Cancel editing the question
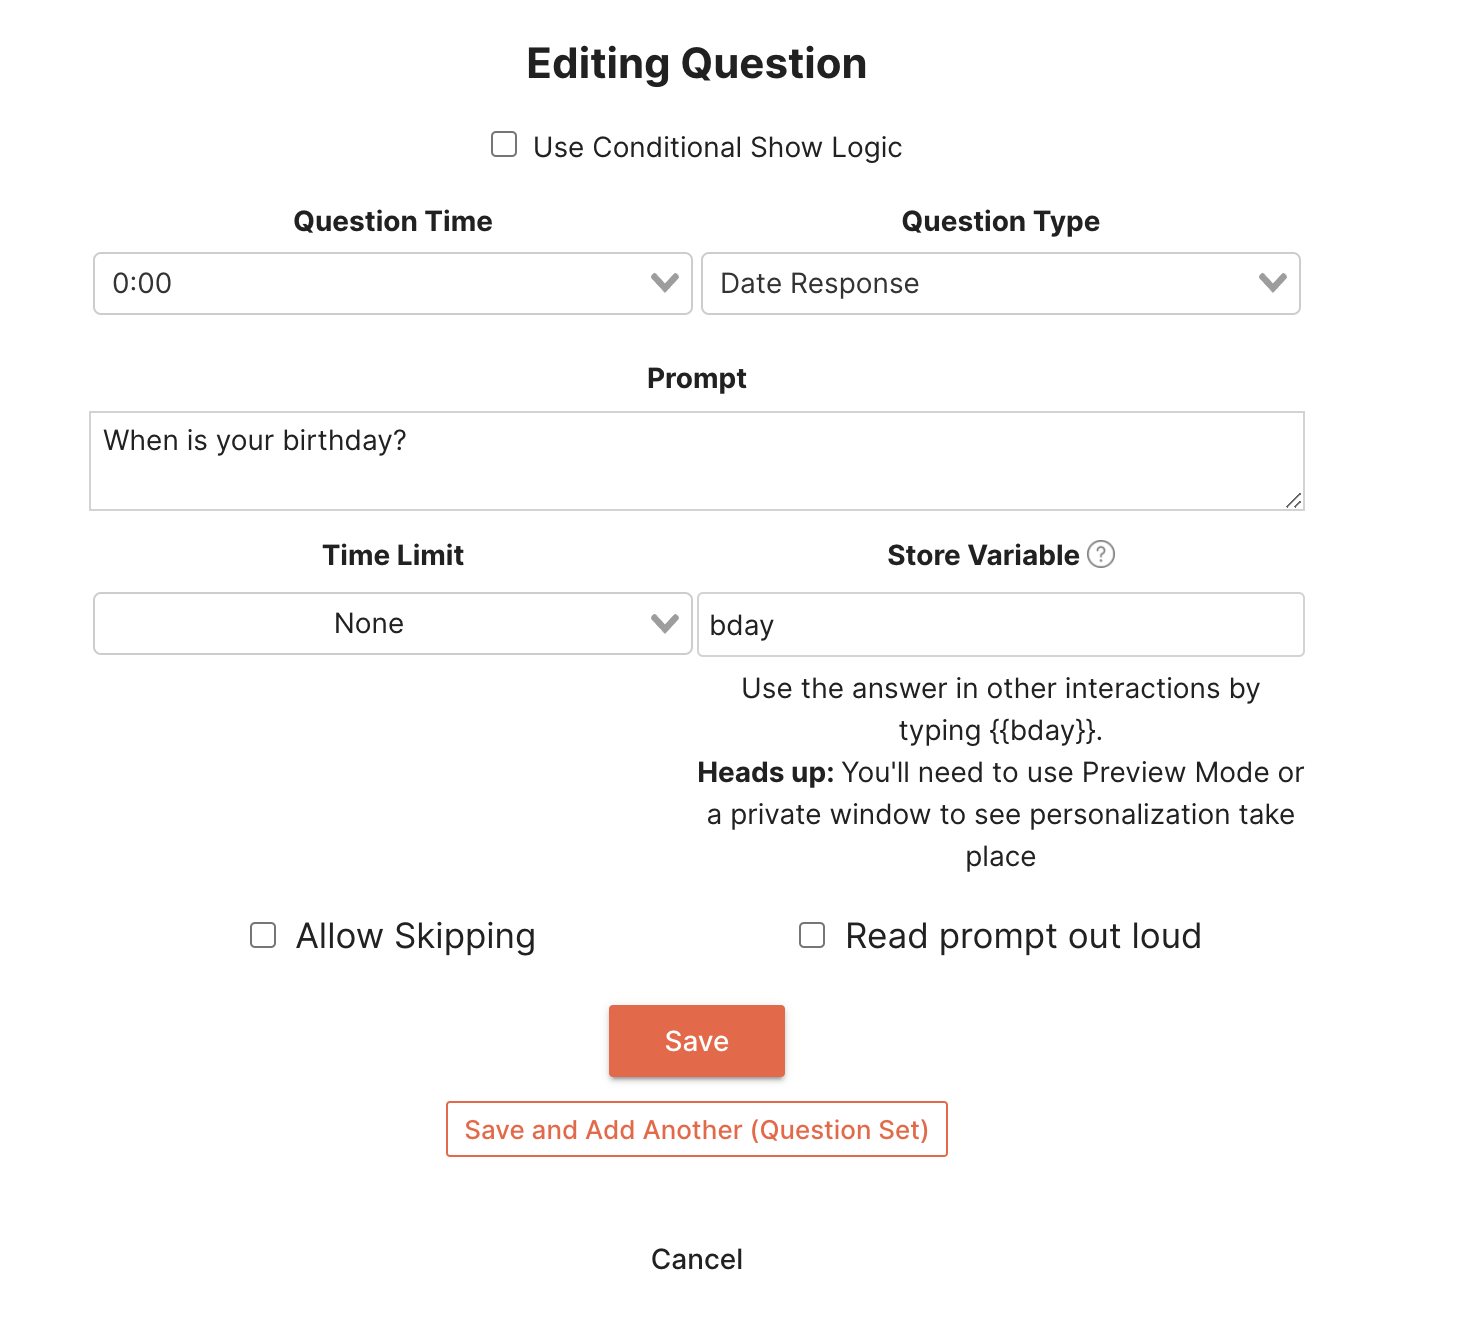Viewport: 1468px width, 1334px height. point(697,1259)
